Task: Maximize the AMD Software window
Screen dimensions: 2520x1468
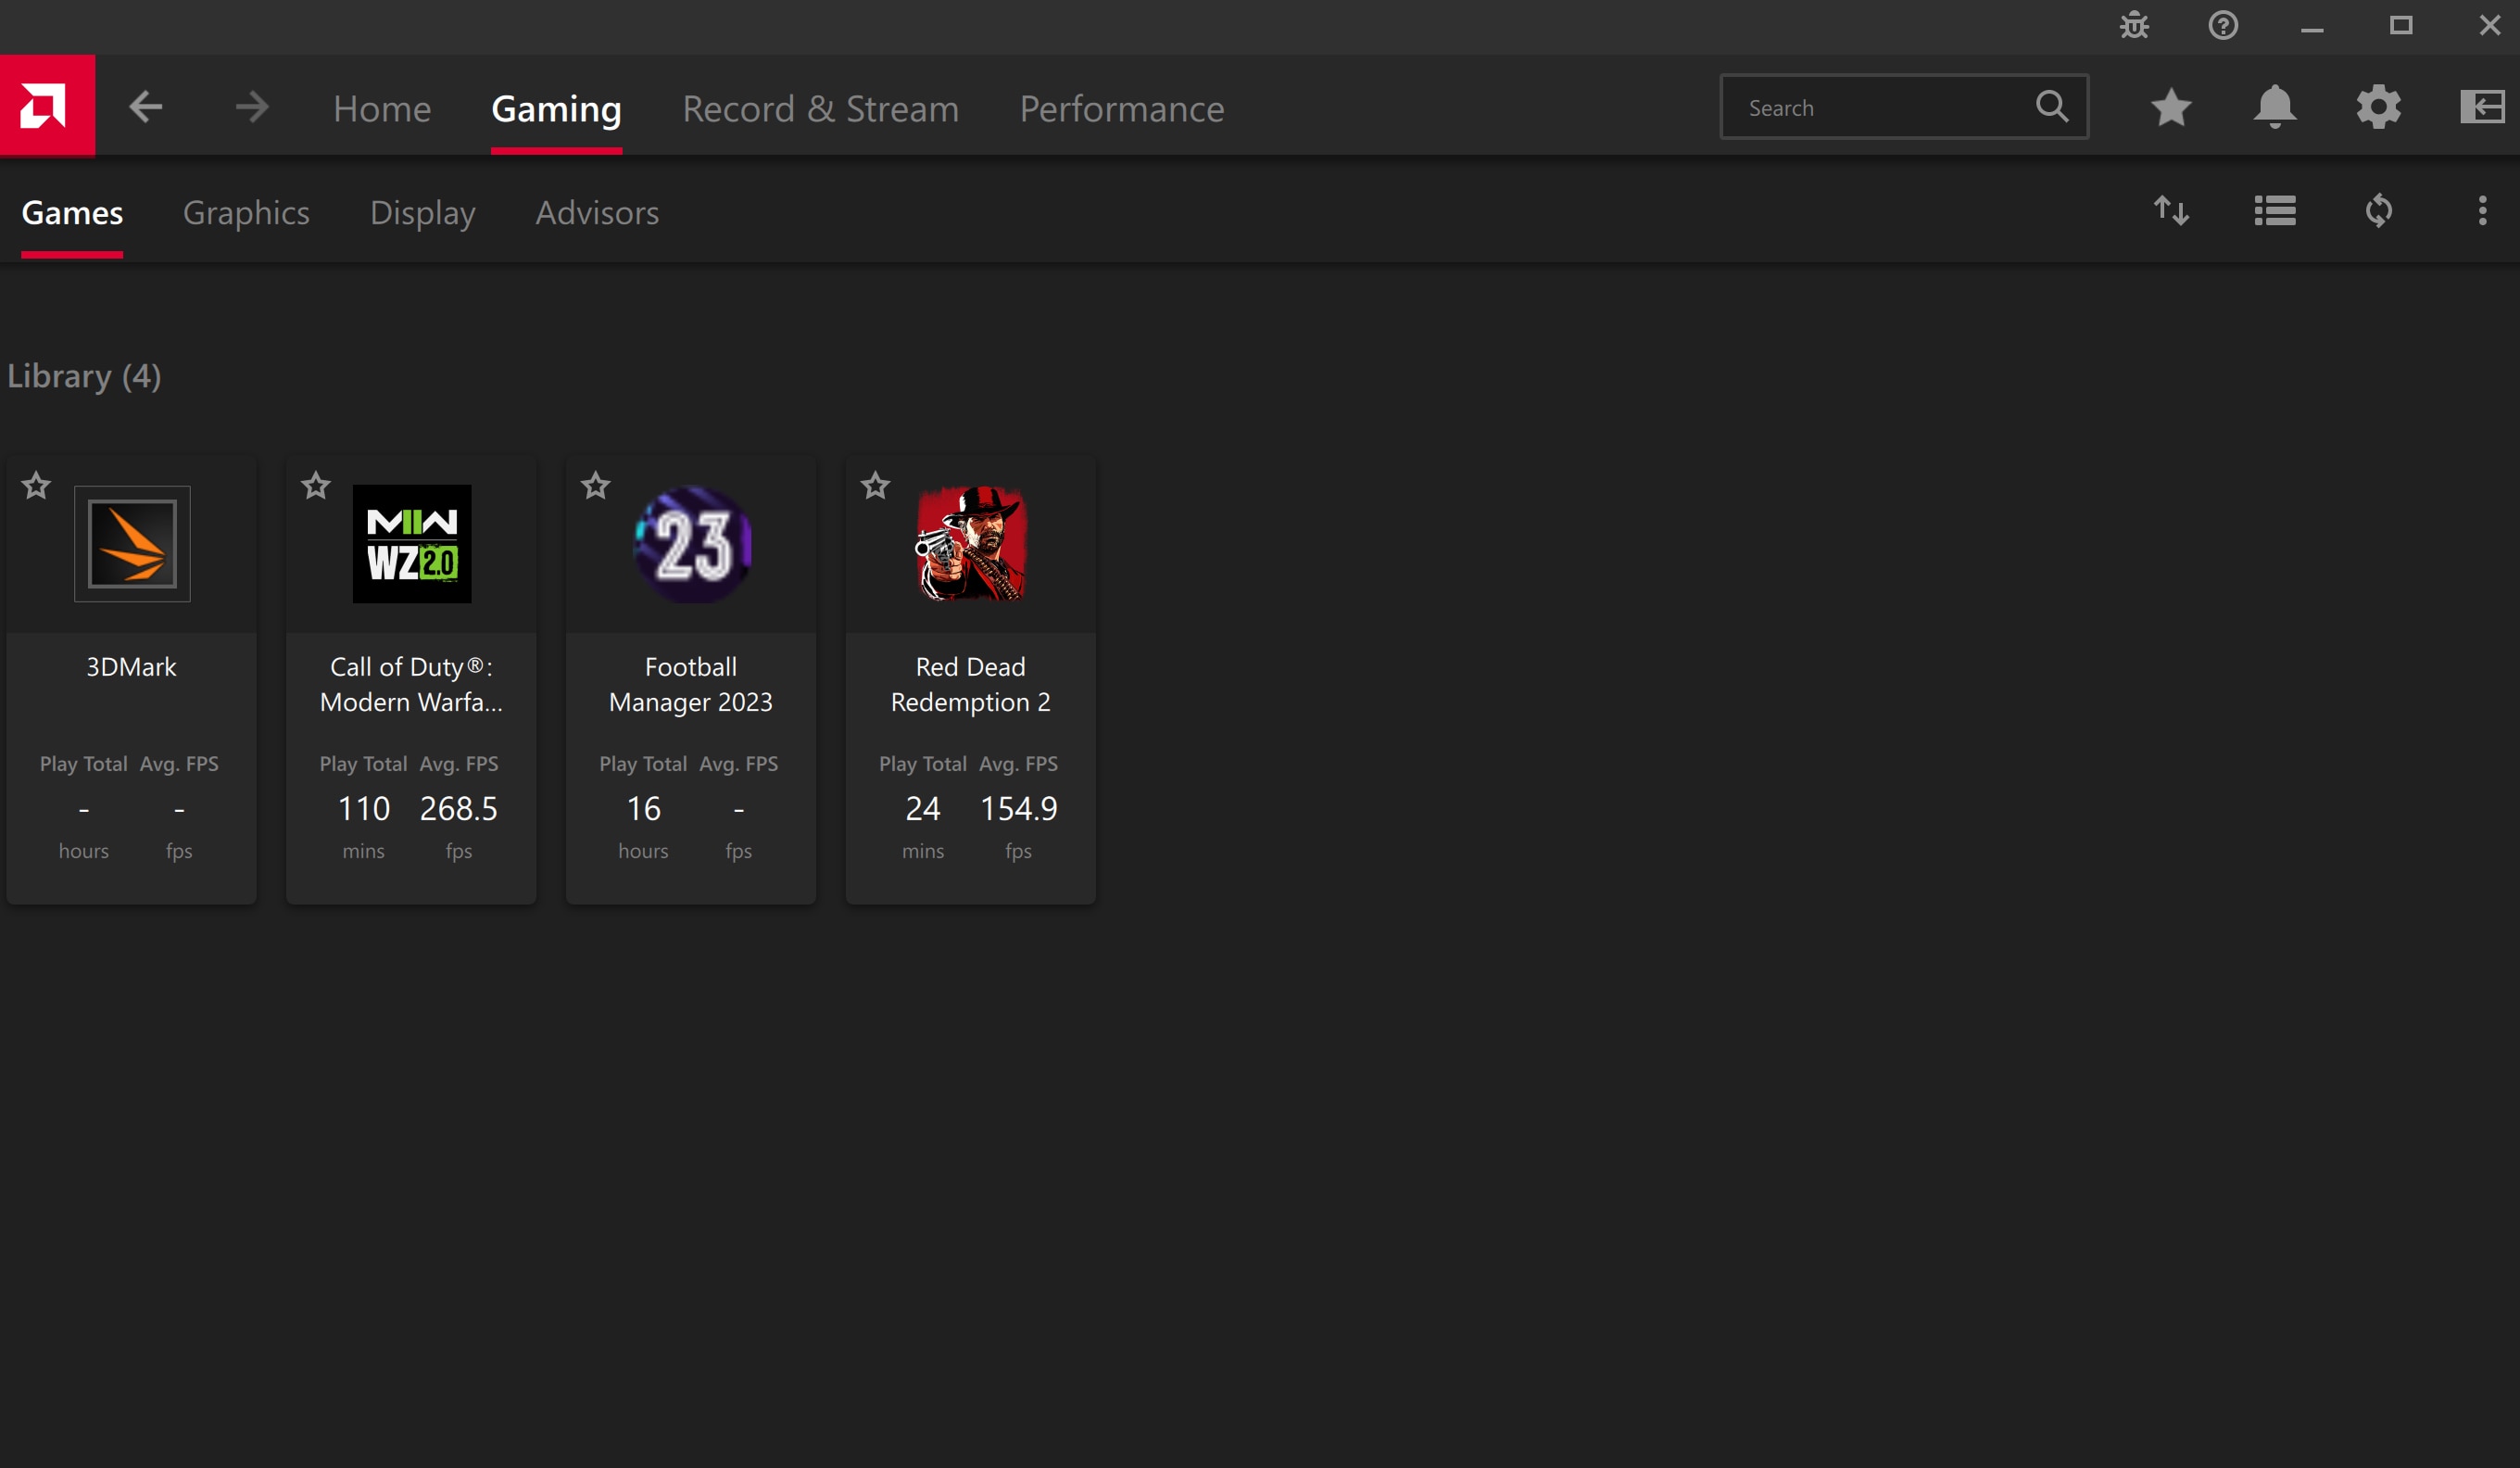Action: (2401, 25)
